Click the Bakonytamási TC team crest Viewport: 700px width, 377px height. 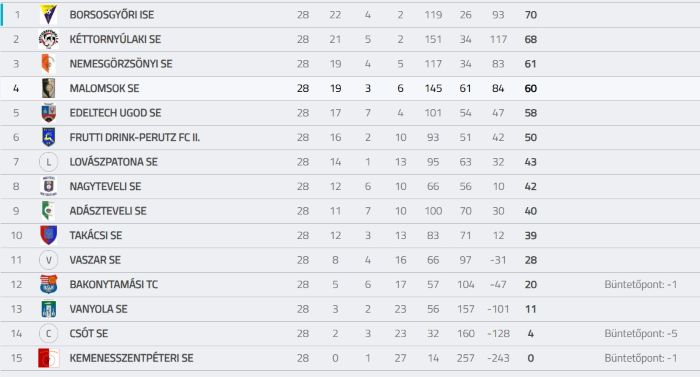(x=48, y=285)
